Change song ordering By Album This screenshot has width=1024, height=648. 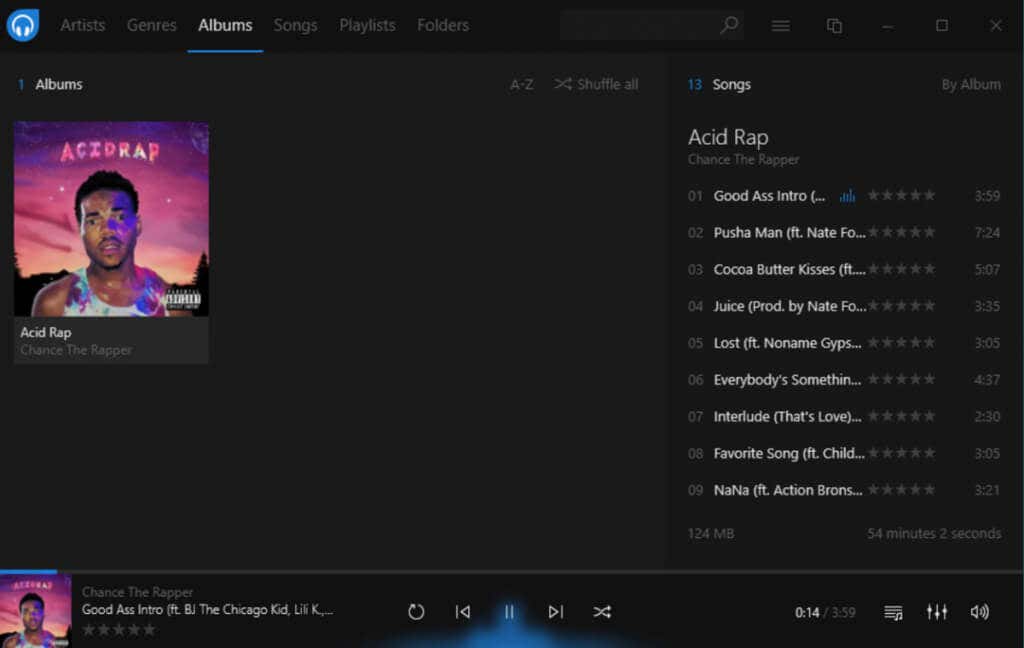pos(970,84)
